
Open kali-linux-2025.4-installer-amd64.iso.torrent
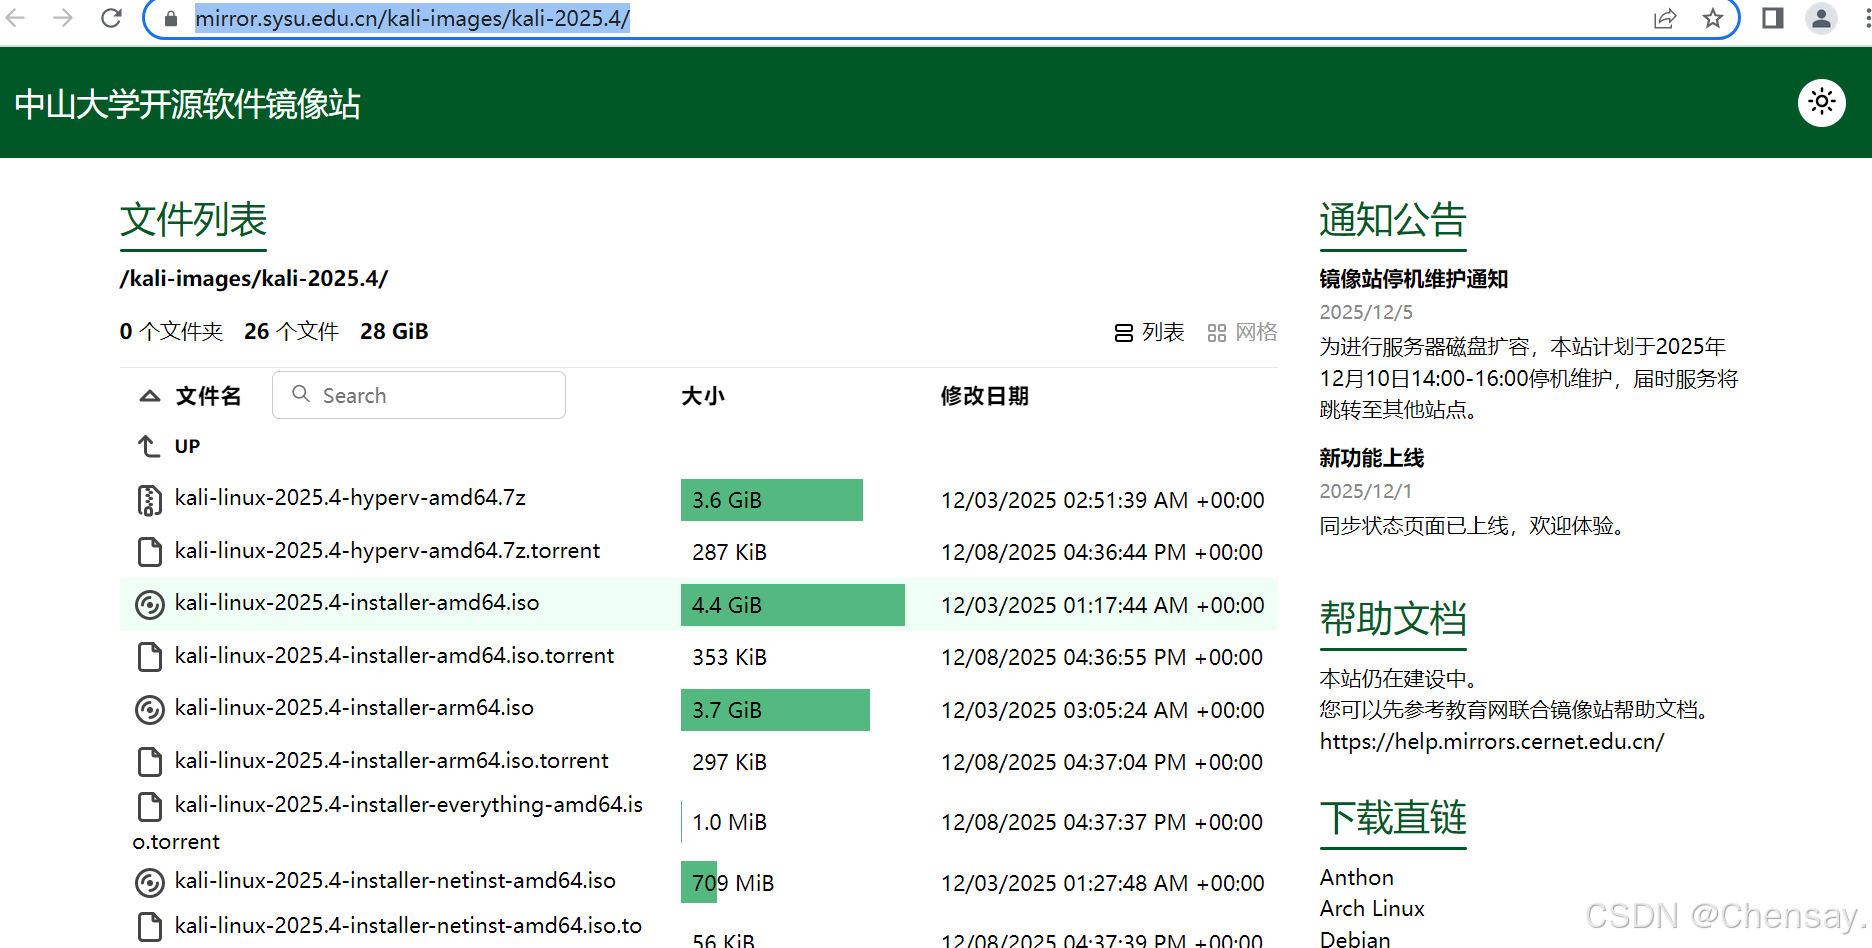click(x=394, y=656)
